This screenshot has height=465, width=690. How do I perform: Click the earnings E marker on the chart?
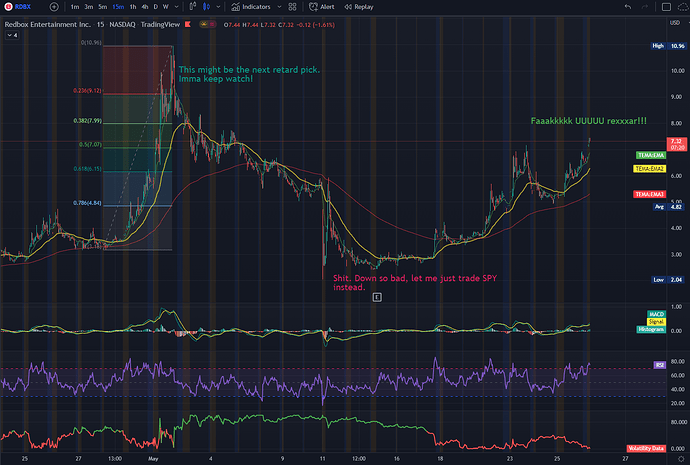[x=377, y=297]
